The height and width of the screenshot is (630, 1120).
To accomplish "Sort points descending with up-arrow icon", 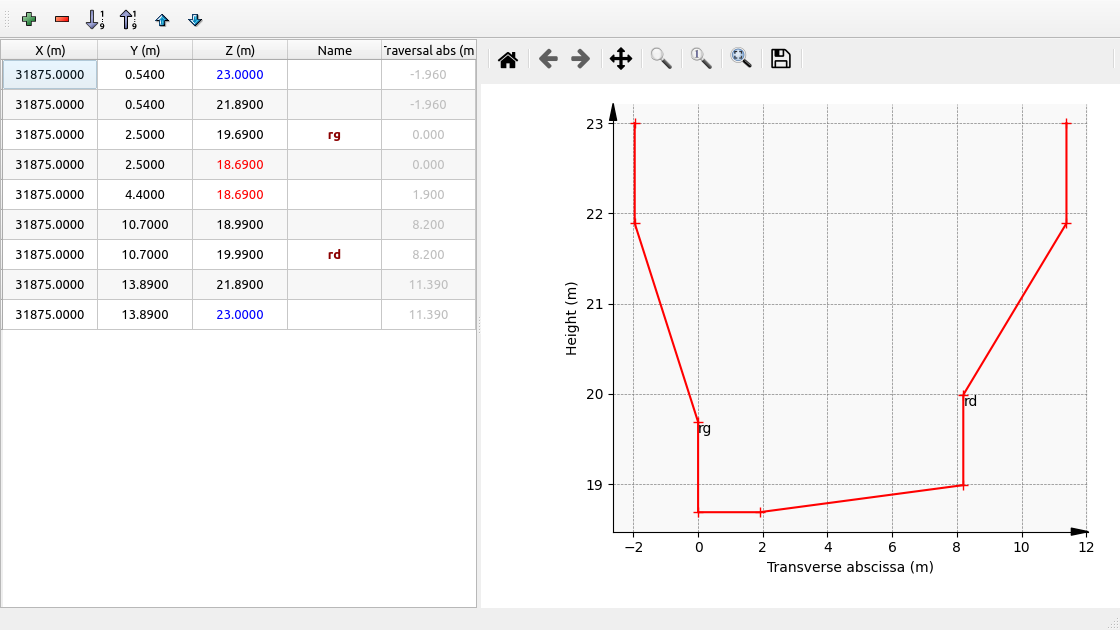I will [x=128, y=19].
